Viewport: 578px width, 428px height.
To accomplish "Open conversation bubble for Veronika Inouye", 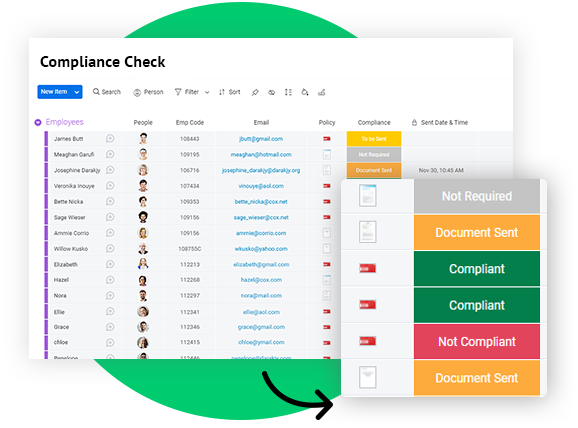I will (x=110, y=185).
